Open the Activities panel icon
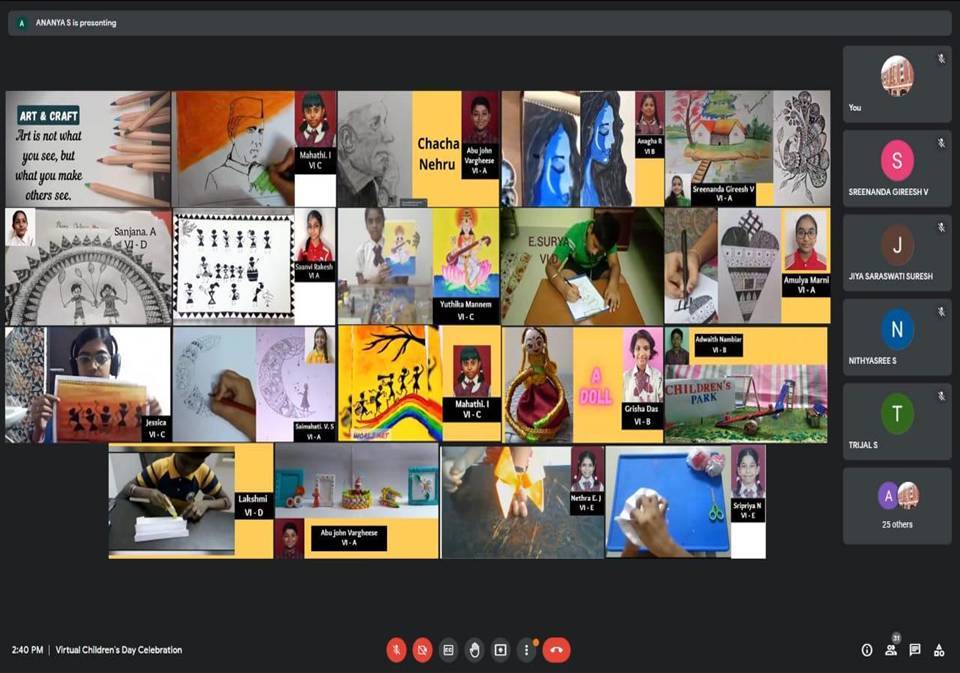Image resolution: width=960 pixels, height=673 pixels. (939, 650)
